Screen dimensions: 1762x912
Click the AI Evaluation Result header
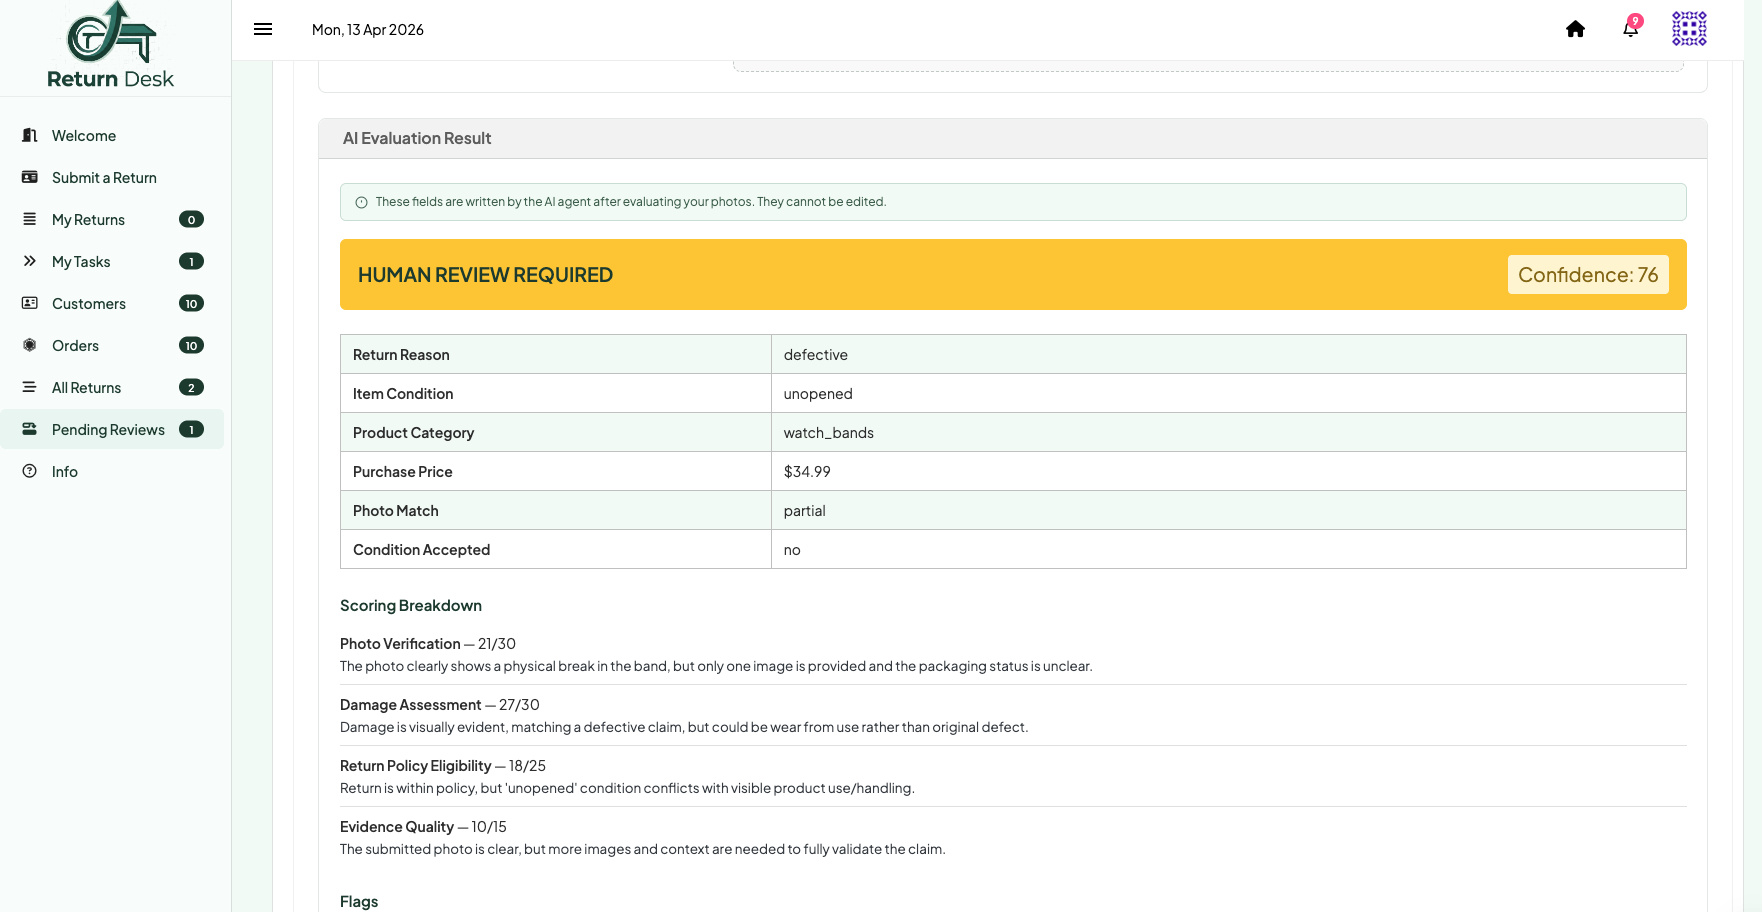tap(1013, 138)
